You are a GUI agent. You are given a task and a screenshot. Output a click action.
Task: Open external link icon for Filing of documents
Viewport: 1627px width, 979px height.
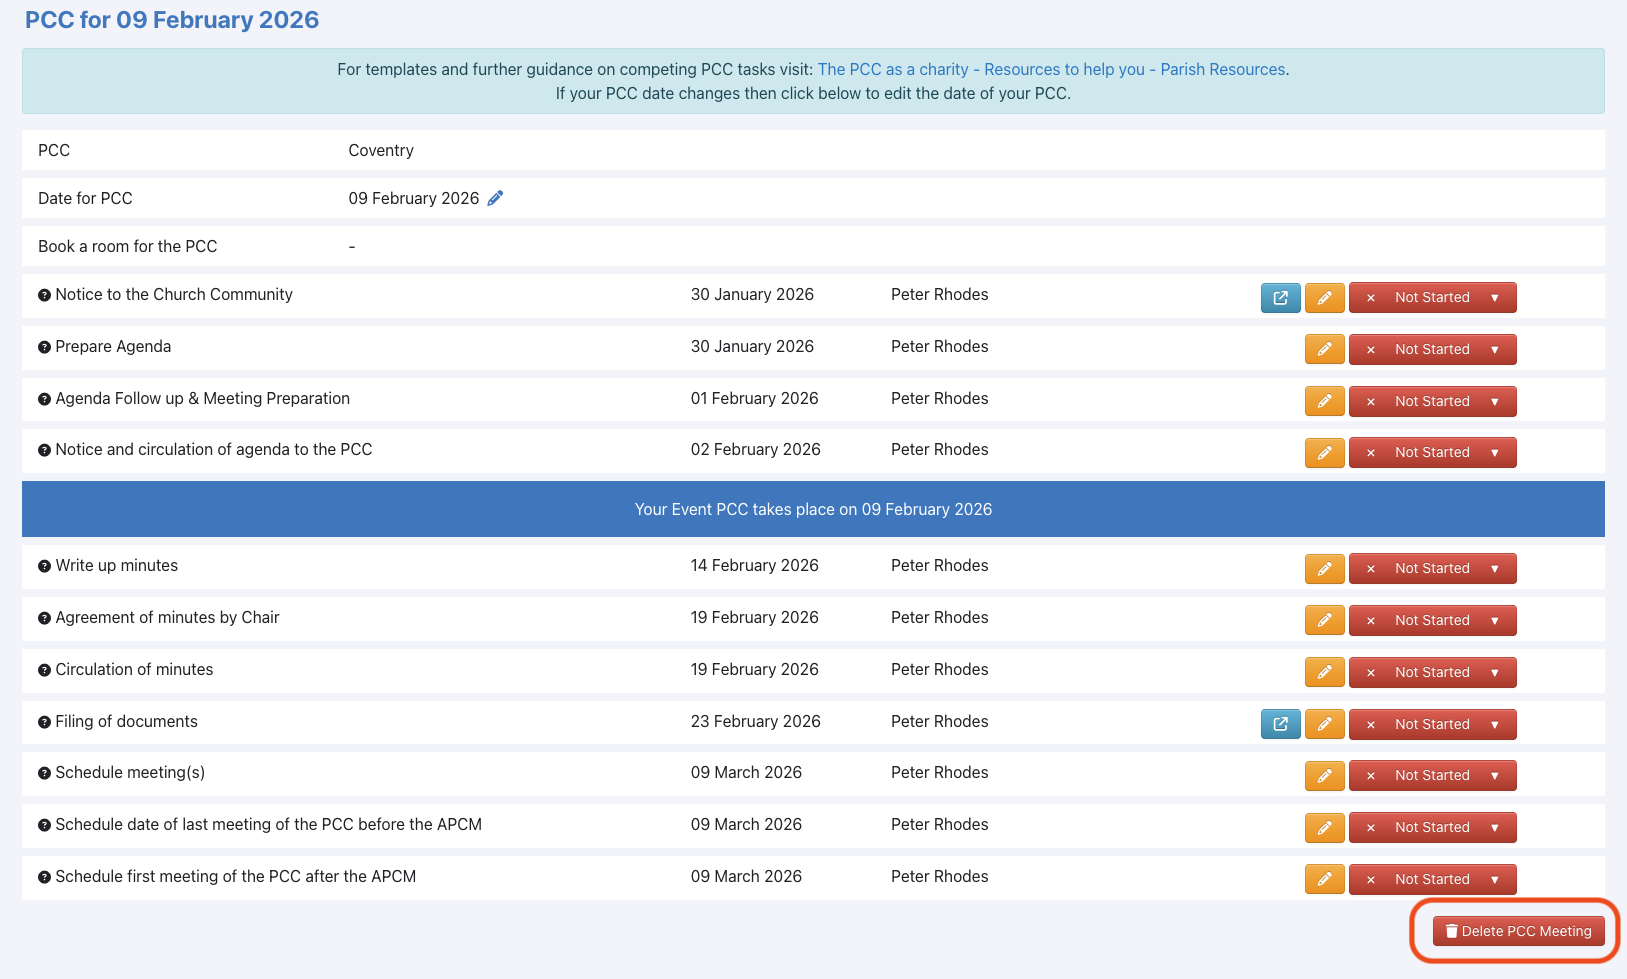pos(1280,724)
